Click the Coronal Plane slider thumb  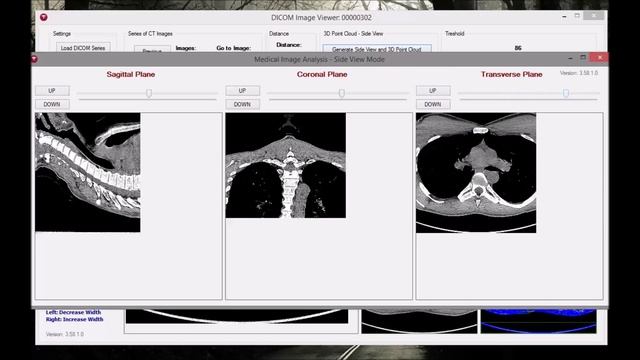342,93
